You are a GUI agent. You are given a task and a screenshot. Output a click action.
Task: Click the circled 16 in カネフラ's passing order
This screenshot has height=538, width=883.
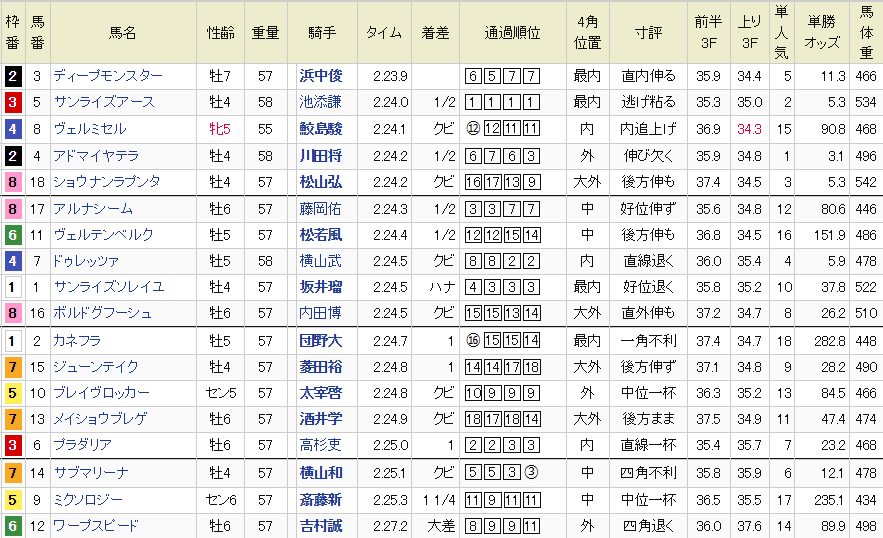473,341
